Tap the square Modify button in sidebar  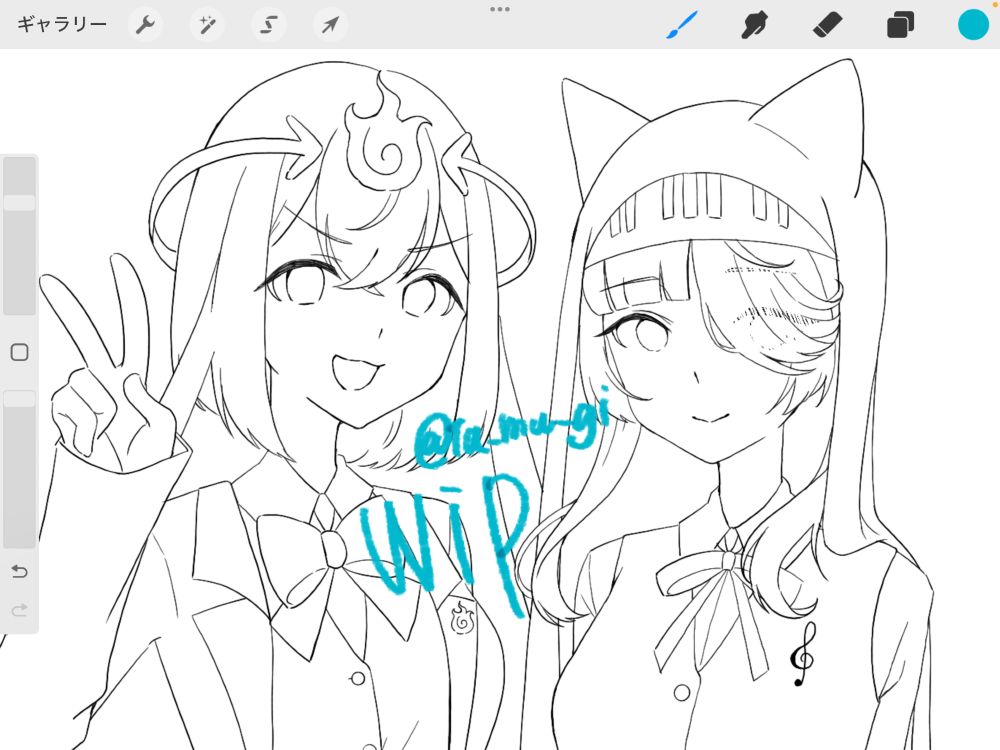[x=20, y=352]
